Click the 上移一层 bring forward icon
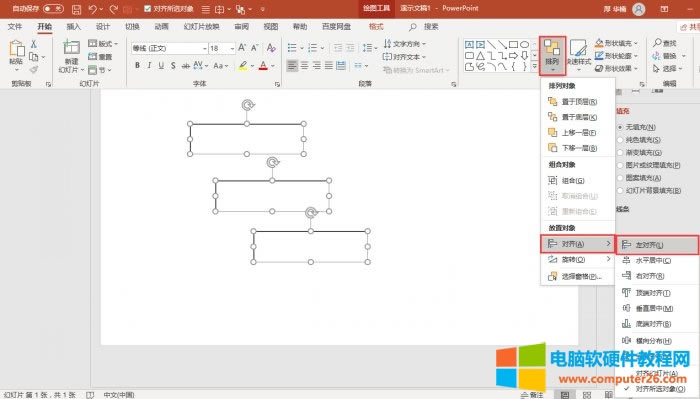The height and width of the screenshot is (399, 700). point(553,133)
